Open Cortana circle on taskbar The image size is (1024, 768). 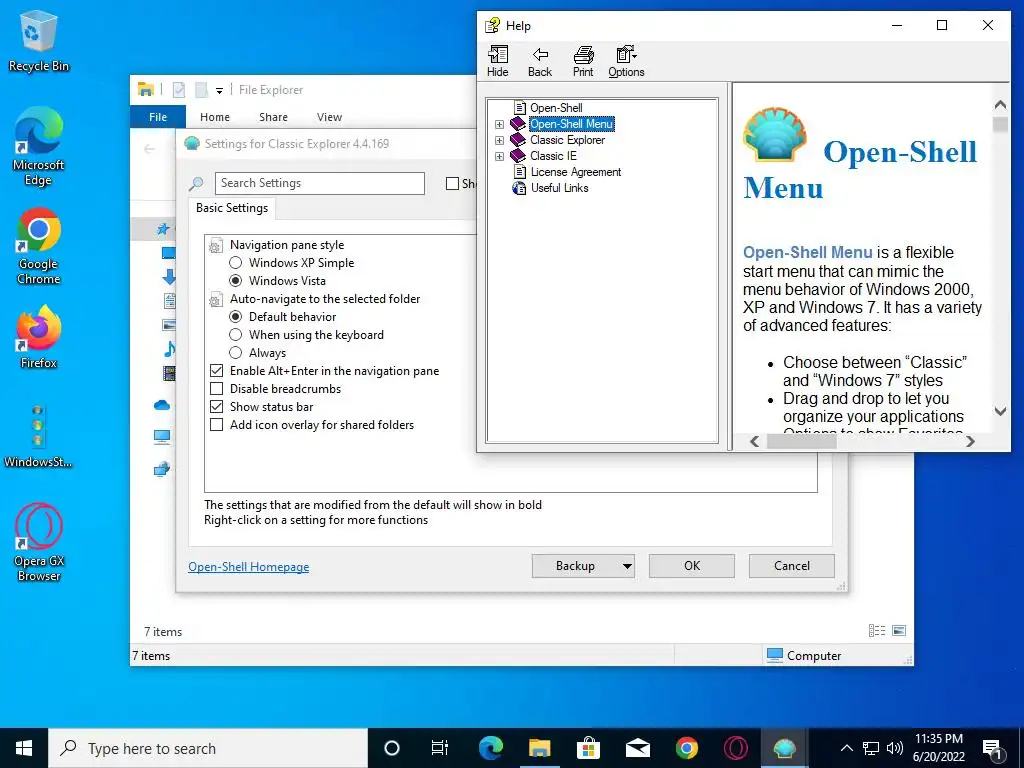pyautogui.click(x=392, y=748)
